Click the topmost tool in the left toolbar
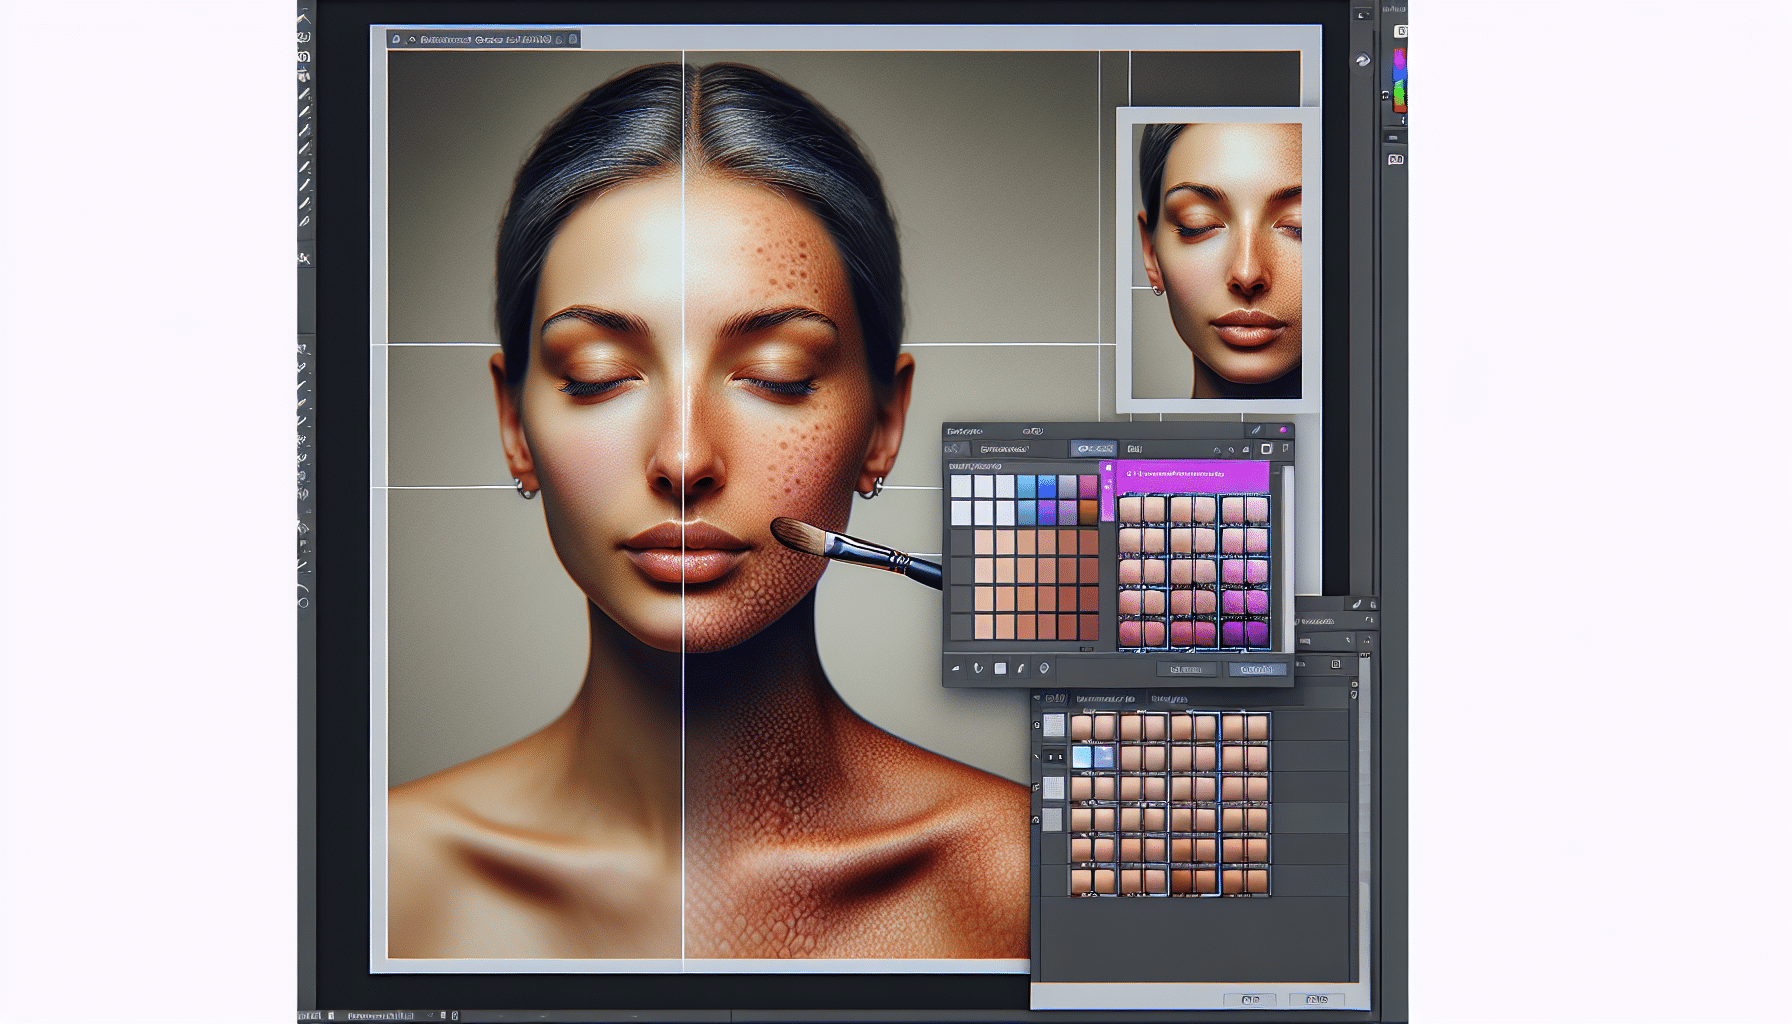This screenshot has width=1792, height=1024. [x=304, y=18]
